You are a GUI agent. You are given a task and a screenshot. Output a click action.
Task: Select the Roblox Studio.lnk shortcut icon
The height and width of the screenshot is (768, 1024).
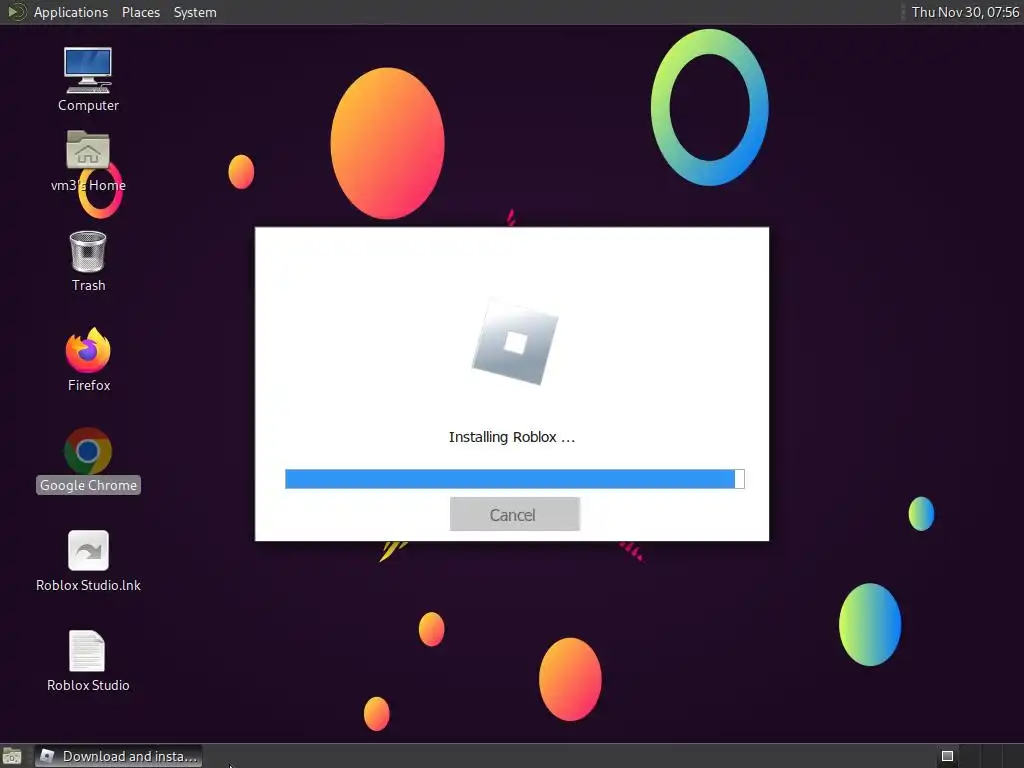click(x=88, y=551)
